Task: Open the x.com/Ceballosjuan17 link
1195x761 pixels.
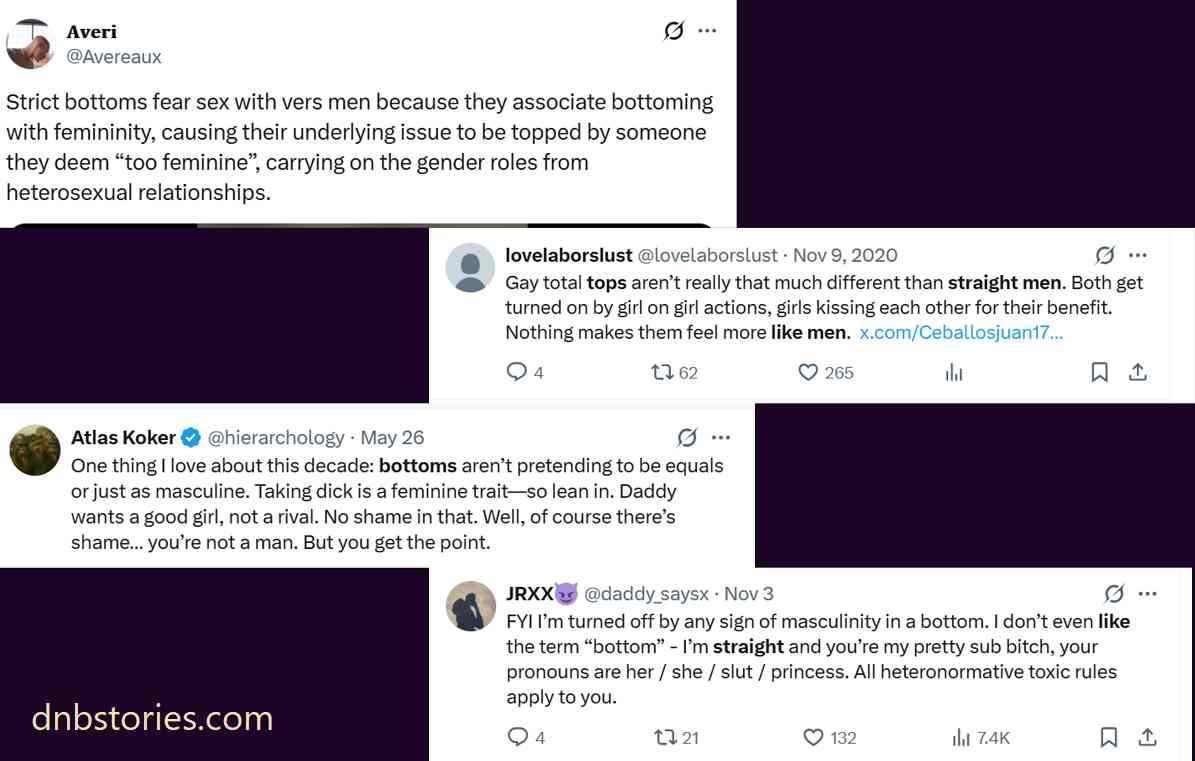Action: tap(960, 332)
